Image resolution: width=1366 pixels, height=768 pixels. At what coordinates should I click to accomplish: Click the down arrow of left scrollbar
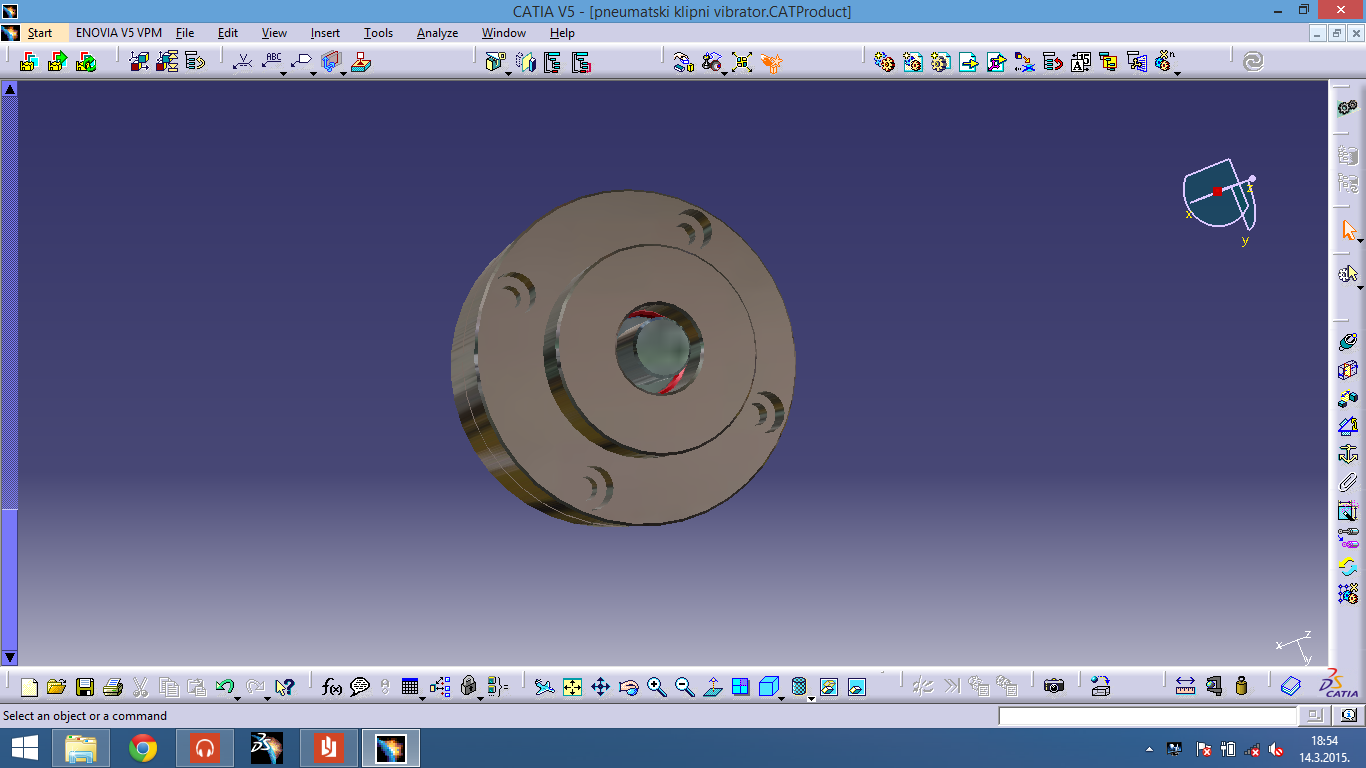click(x=10, y=657)
